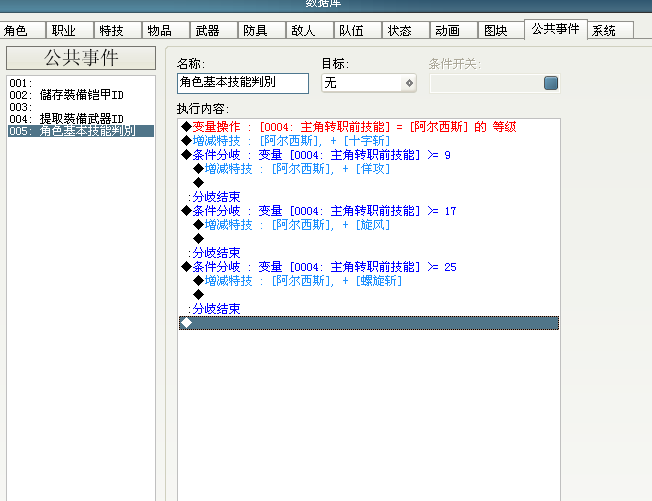
Task: Select the 条件分歧 >= 17 line
Action: (x=368, y=211)
